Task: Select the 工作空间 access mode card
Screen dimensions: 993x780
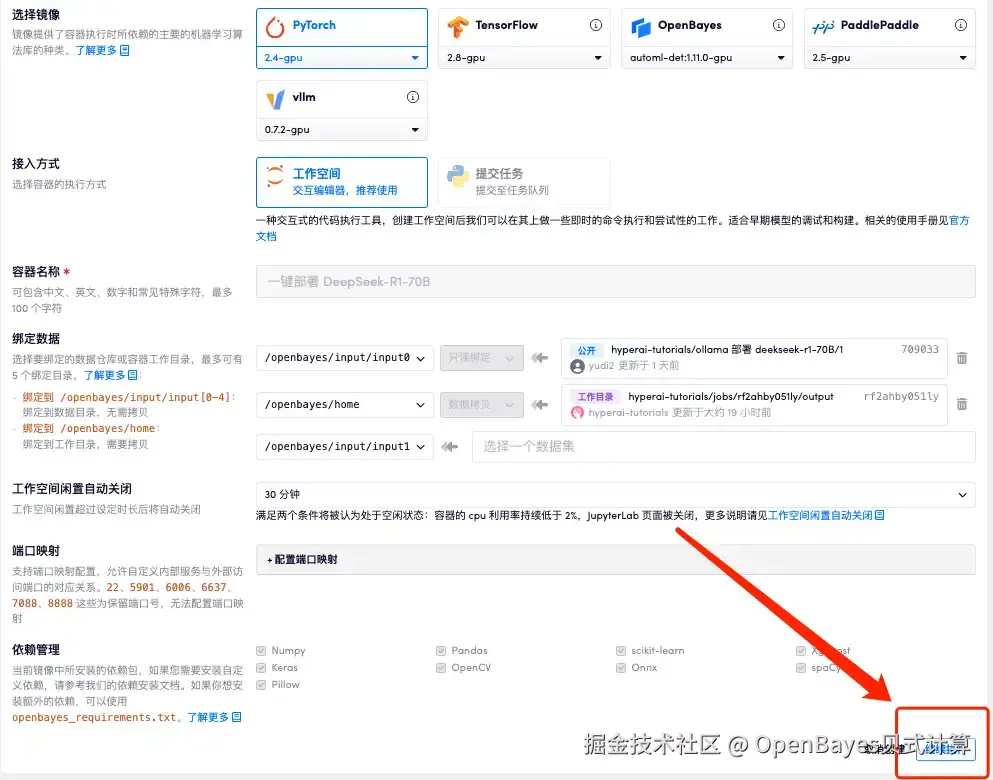Action: click(x=342, y=182)
